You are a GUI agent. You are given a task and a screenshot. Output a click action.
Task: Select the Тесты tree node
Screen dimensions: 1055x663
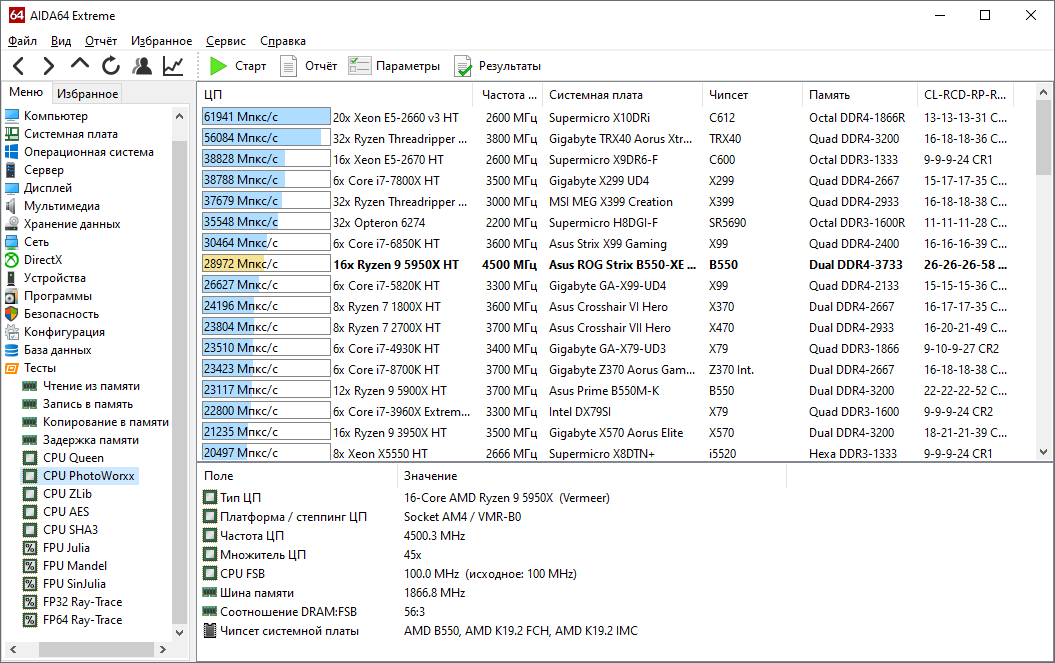[40, 368]
